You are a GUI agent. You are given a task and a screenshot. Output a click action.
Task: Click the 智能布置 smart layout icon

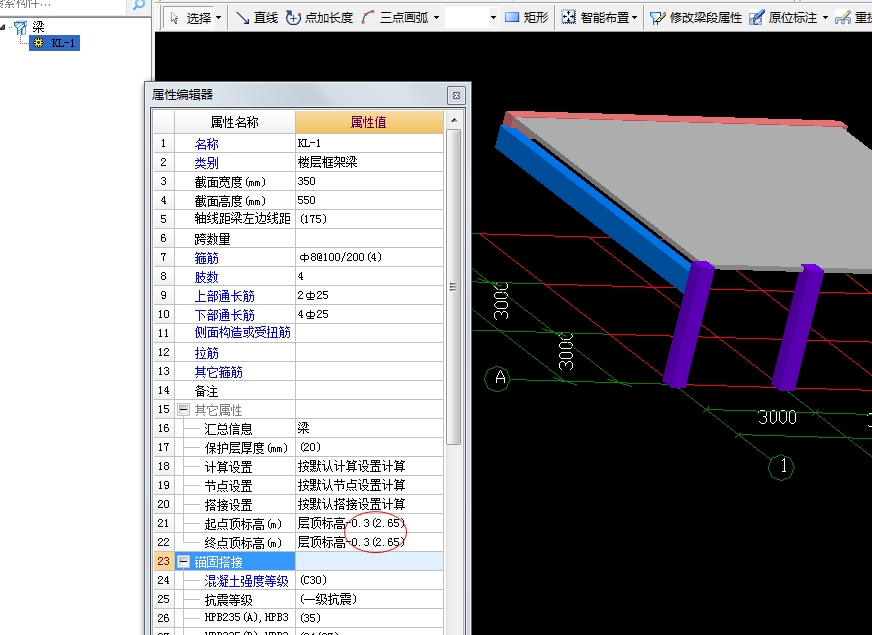coord(568,18)
